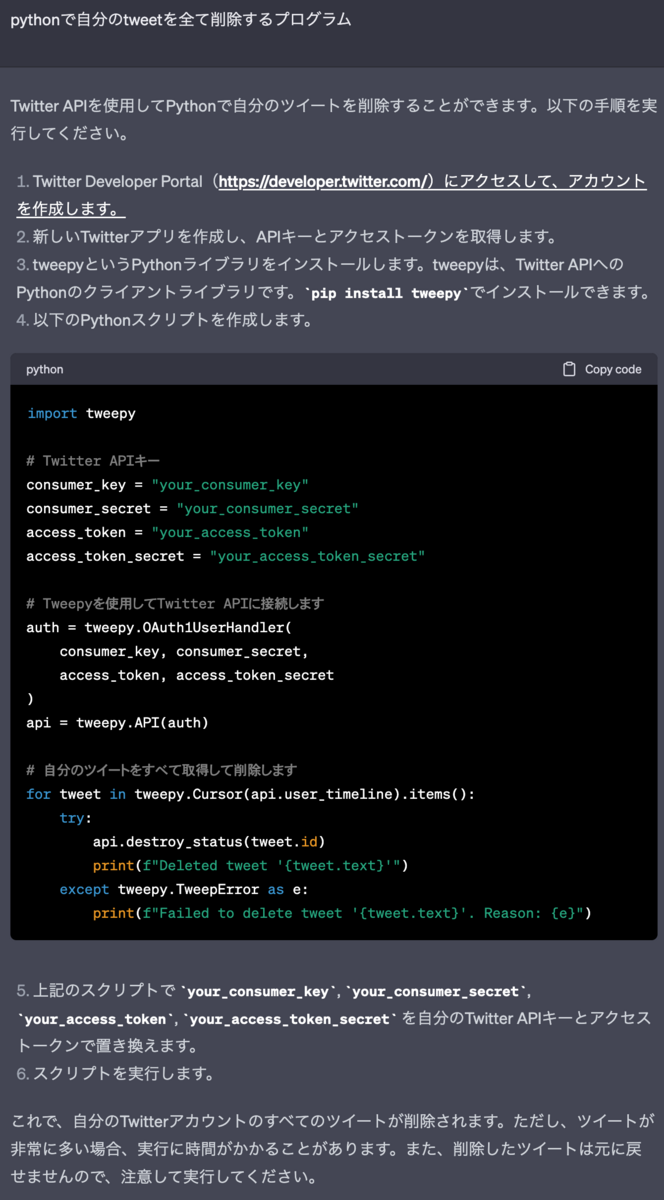The image size is (664, 1200).
Task: Click the access_token = "your_access_token" line
Action: pyautogui.click(x=168, y=532)
